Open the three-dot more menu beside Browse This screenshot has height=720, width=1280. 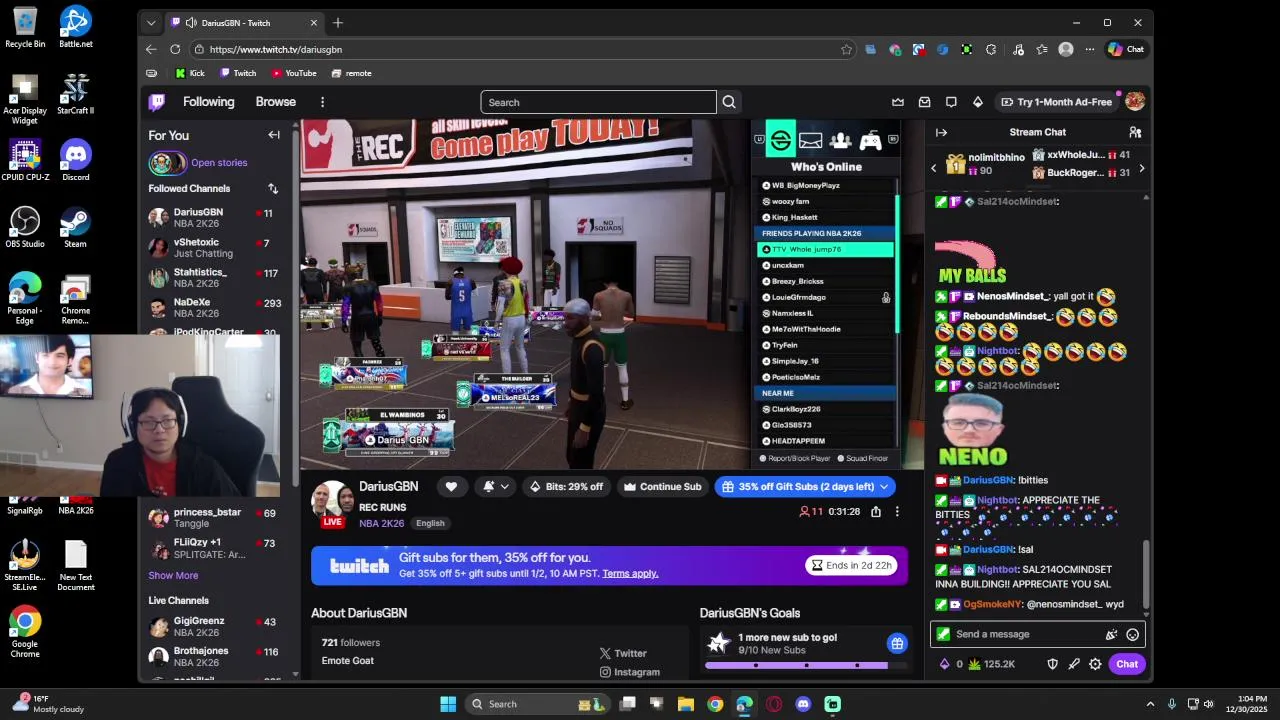[x=322, y=102]
